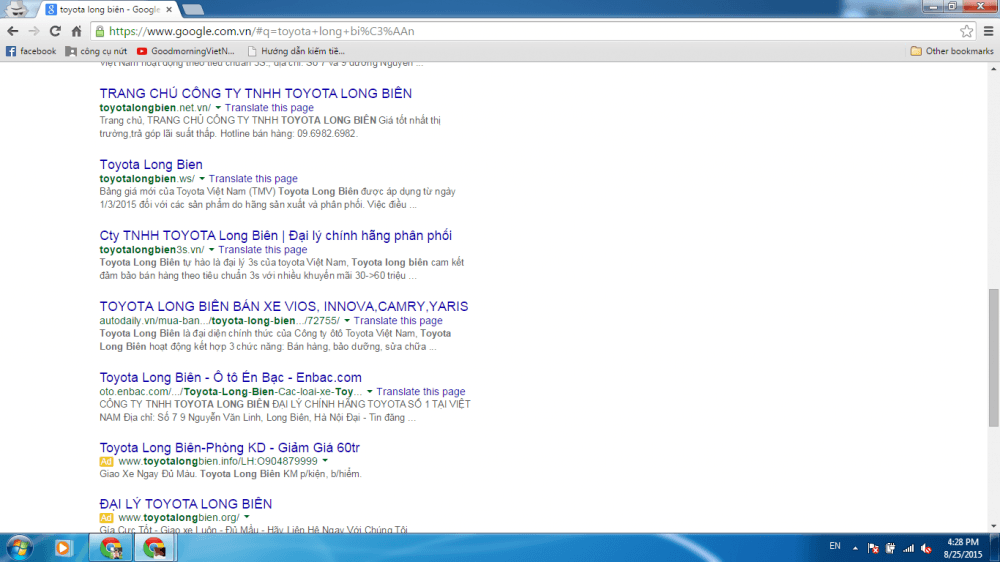This screenshot has height=562, width=1000.
Task: Expand dropdown arrow beside autodaily.vn URL
Action: coord(346,320)
